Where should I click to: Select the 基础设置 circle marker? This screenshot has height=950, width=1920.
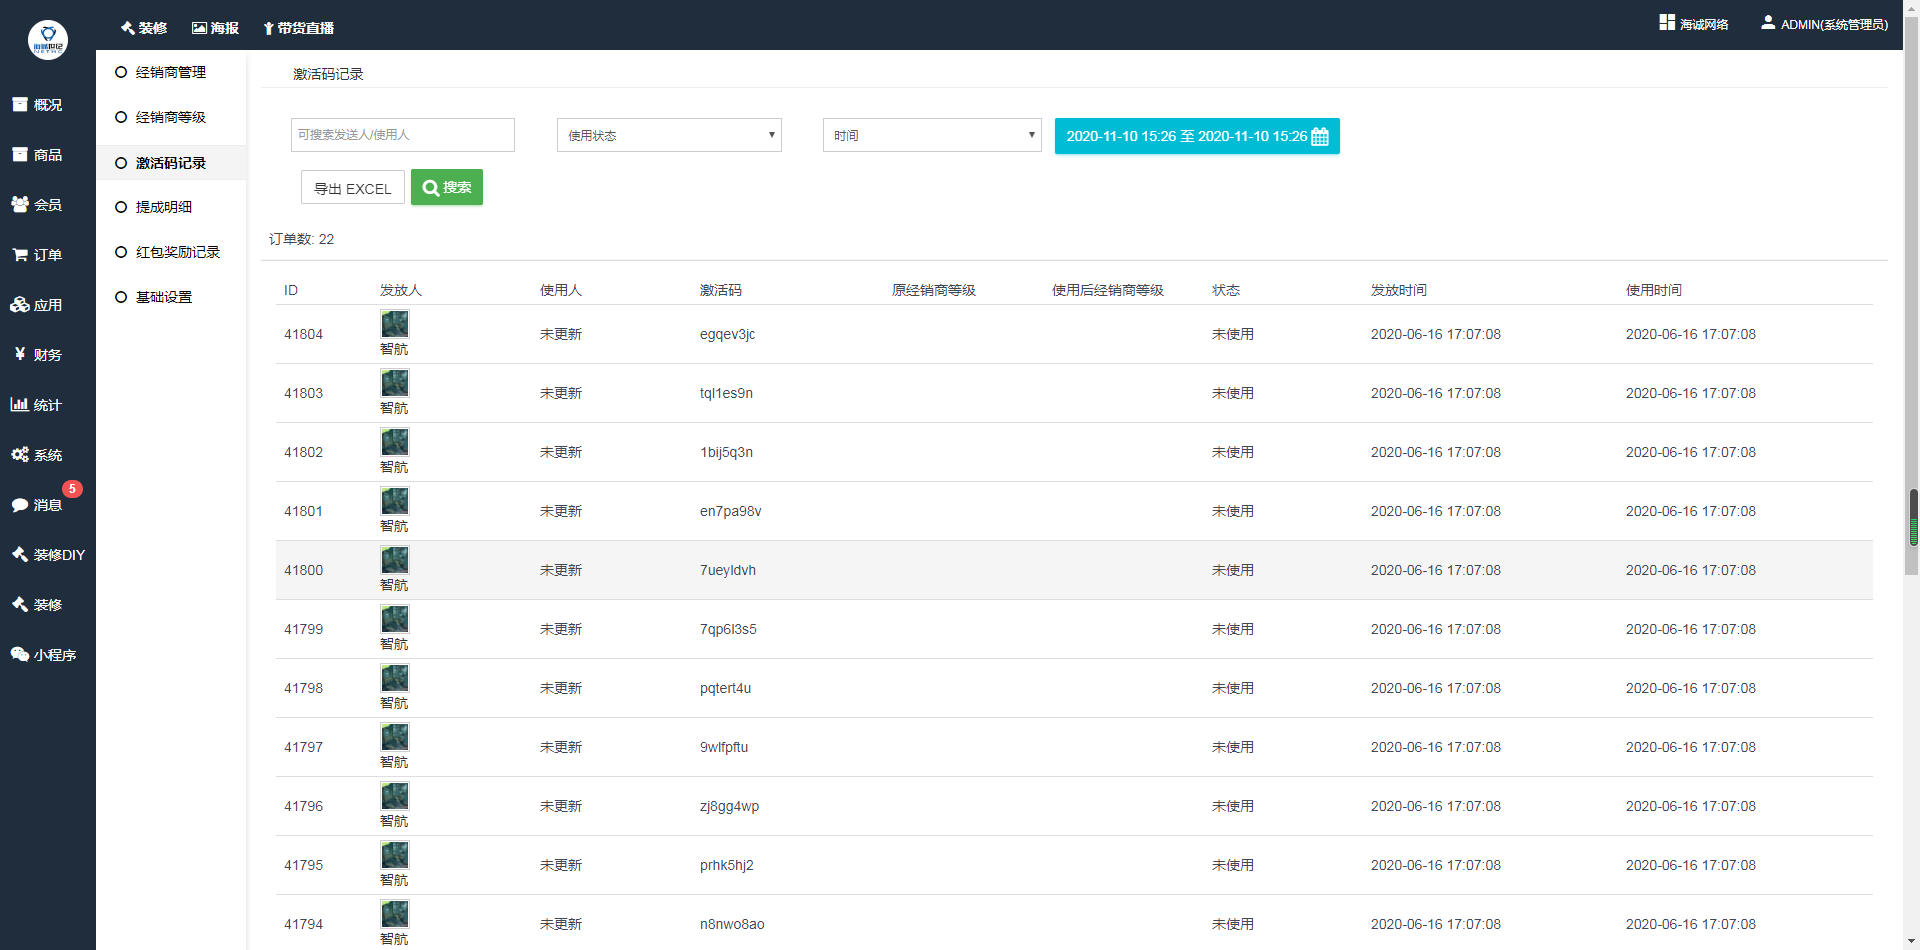click(121, 297)
